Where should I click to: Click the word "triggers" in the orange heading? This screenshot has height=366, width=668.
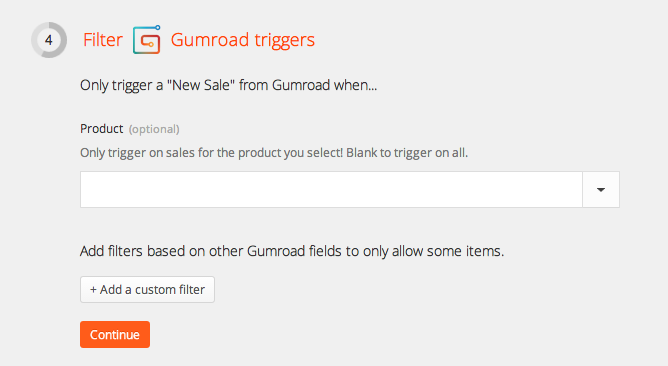coord(285,41)
